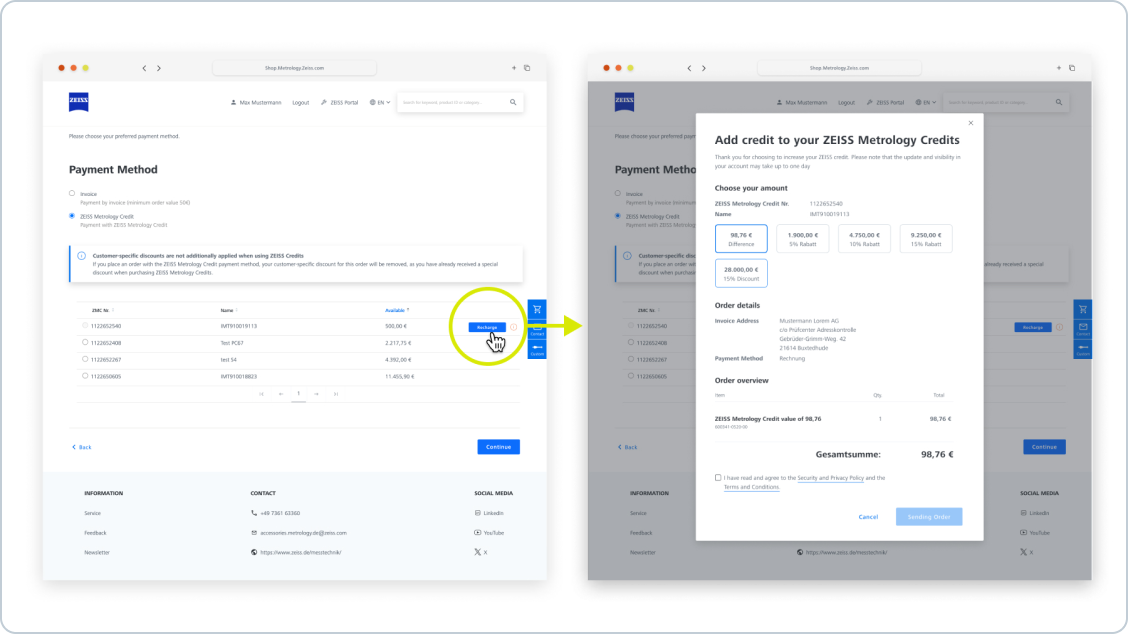Sort by Name column header in left window

228,310
